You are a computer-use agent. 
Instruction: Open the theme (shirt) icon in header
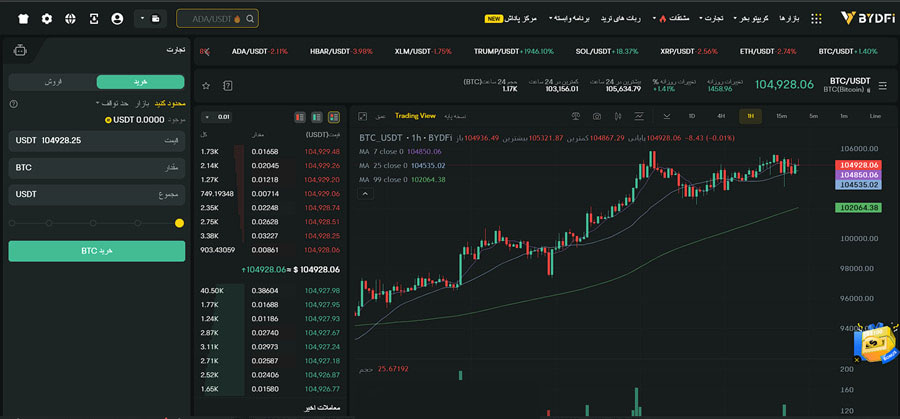point(23,19)
